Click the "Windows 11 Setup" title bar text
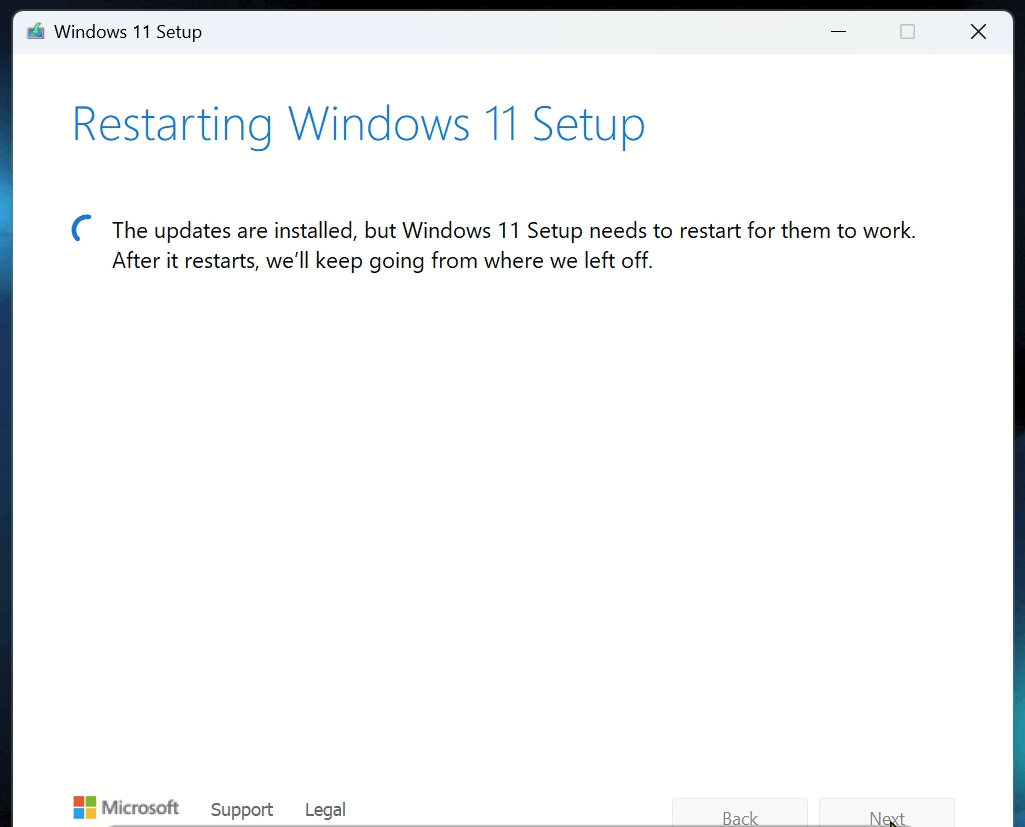The image size is (1025, 827). coord(127,31)
